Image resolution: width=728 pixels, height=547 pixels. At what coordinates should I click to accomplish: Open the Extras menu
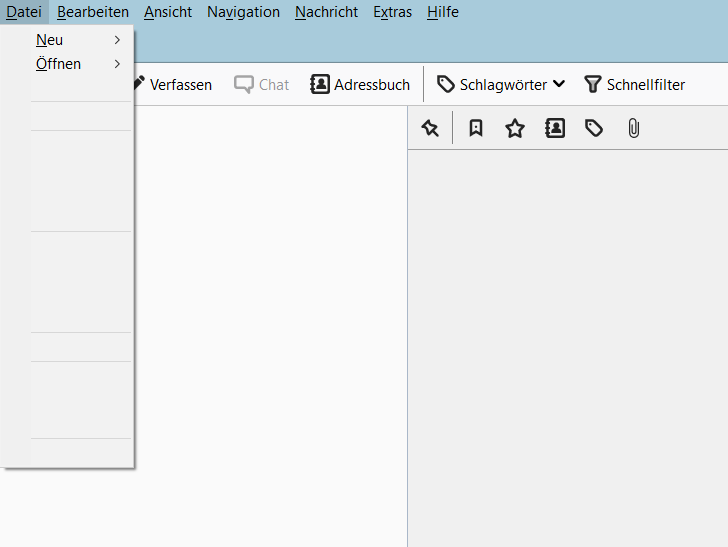point(392,12)
